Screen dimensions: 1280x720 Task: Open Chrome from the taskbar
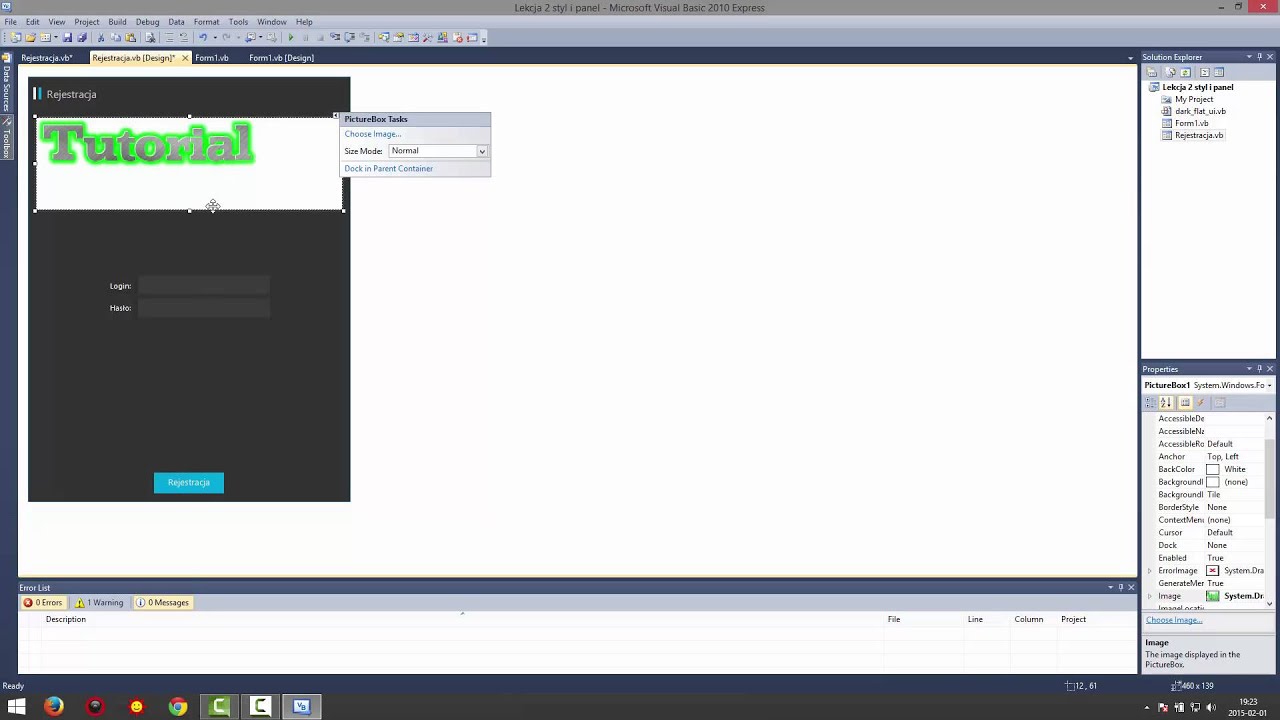[177, 706]
